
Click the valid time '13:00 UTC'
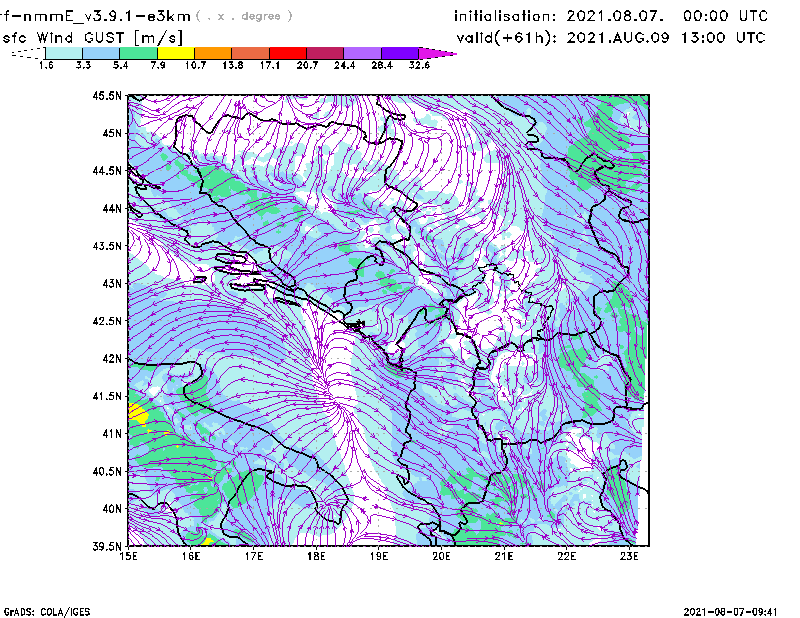pos(723,38)
